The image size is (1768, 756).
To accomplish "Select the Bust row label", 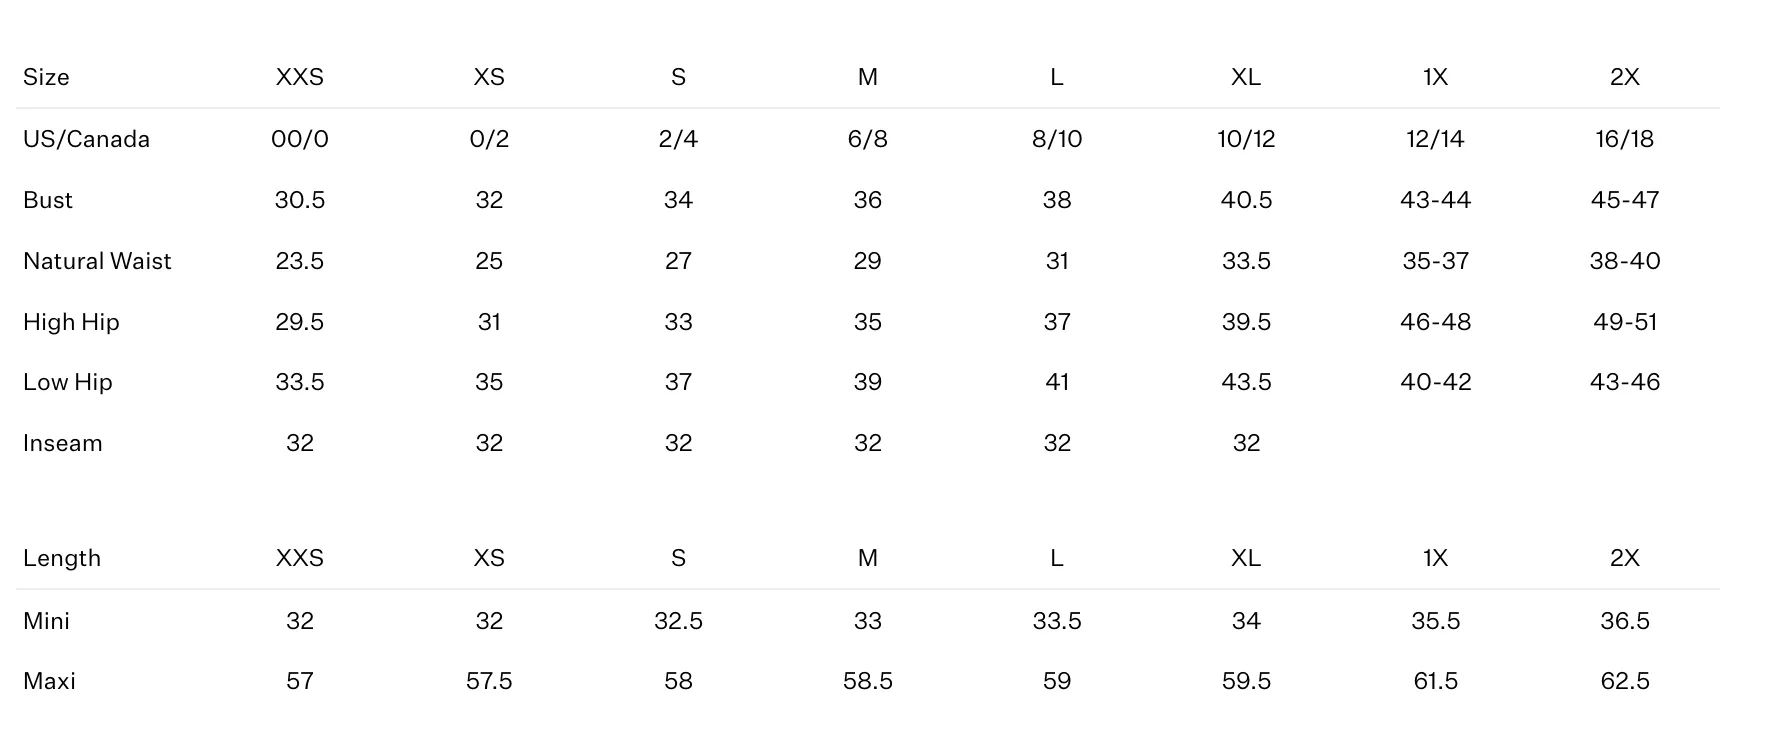I will [48, 200].
